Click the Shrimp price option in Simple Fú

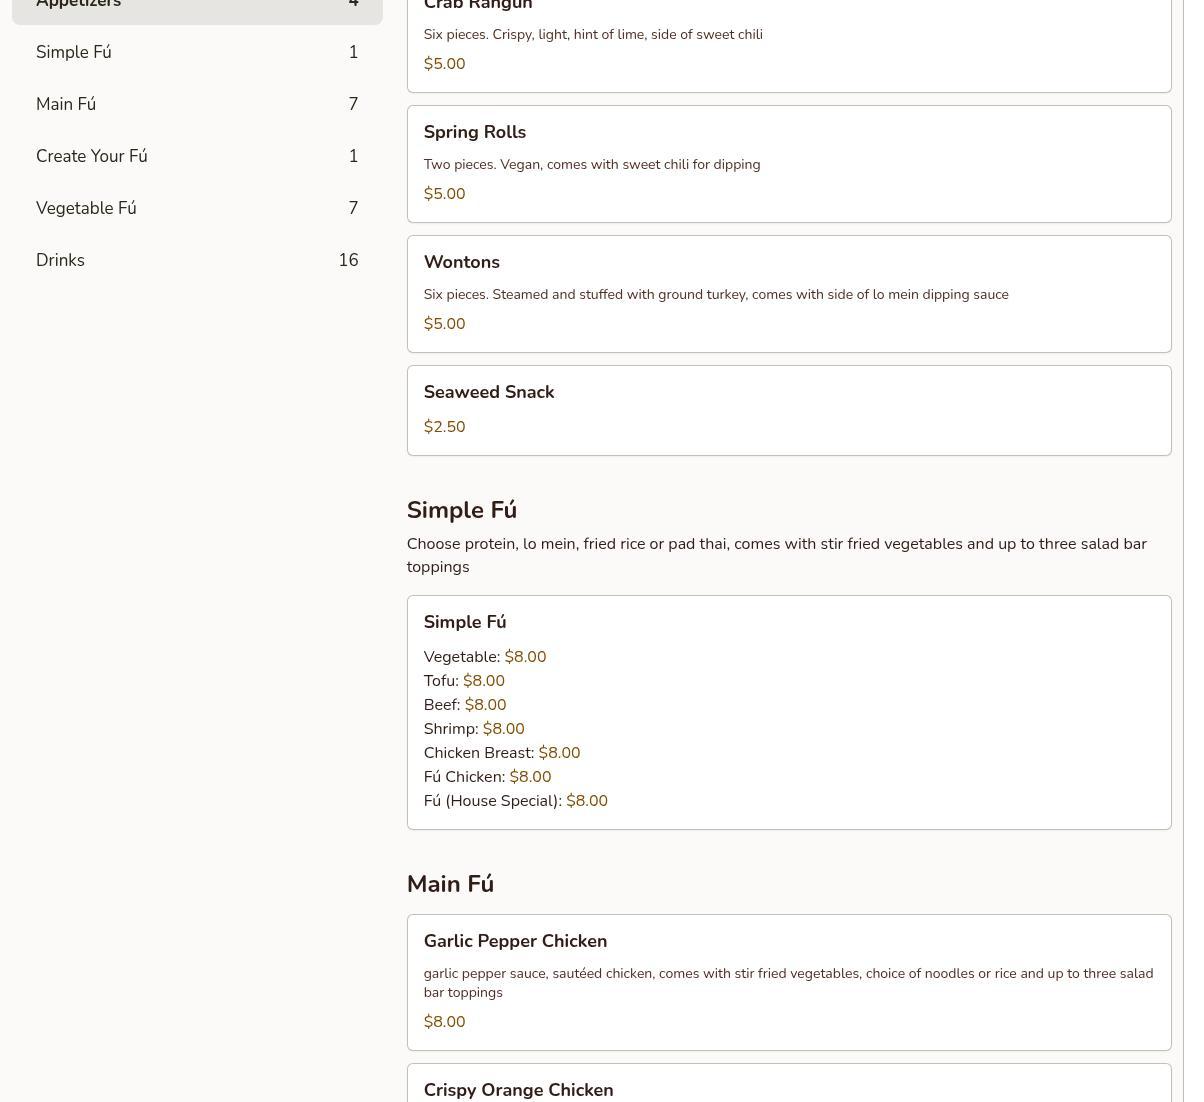503,729
